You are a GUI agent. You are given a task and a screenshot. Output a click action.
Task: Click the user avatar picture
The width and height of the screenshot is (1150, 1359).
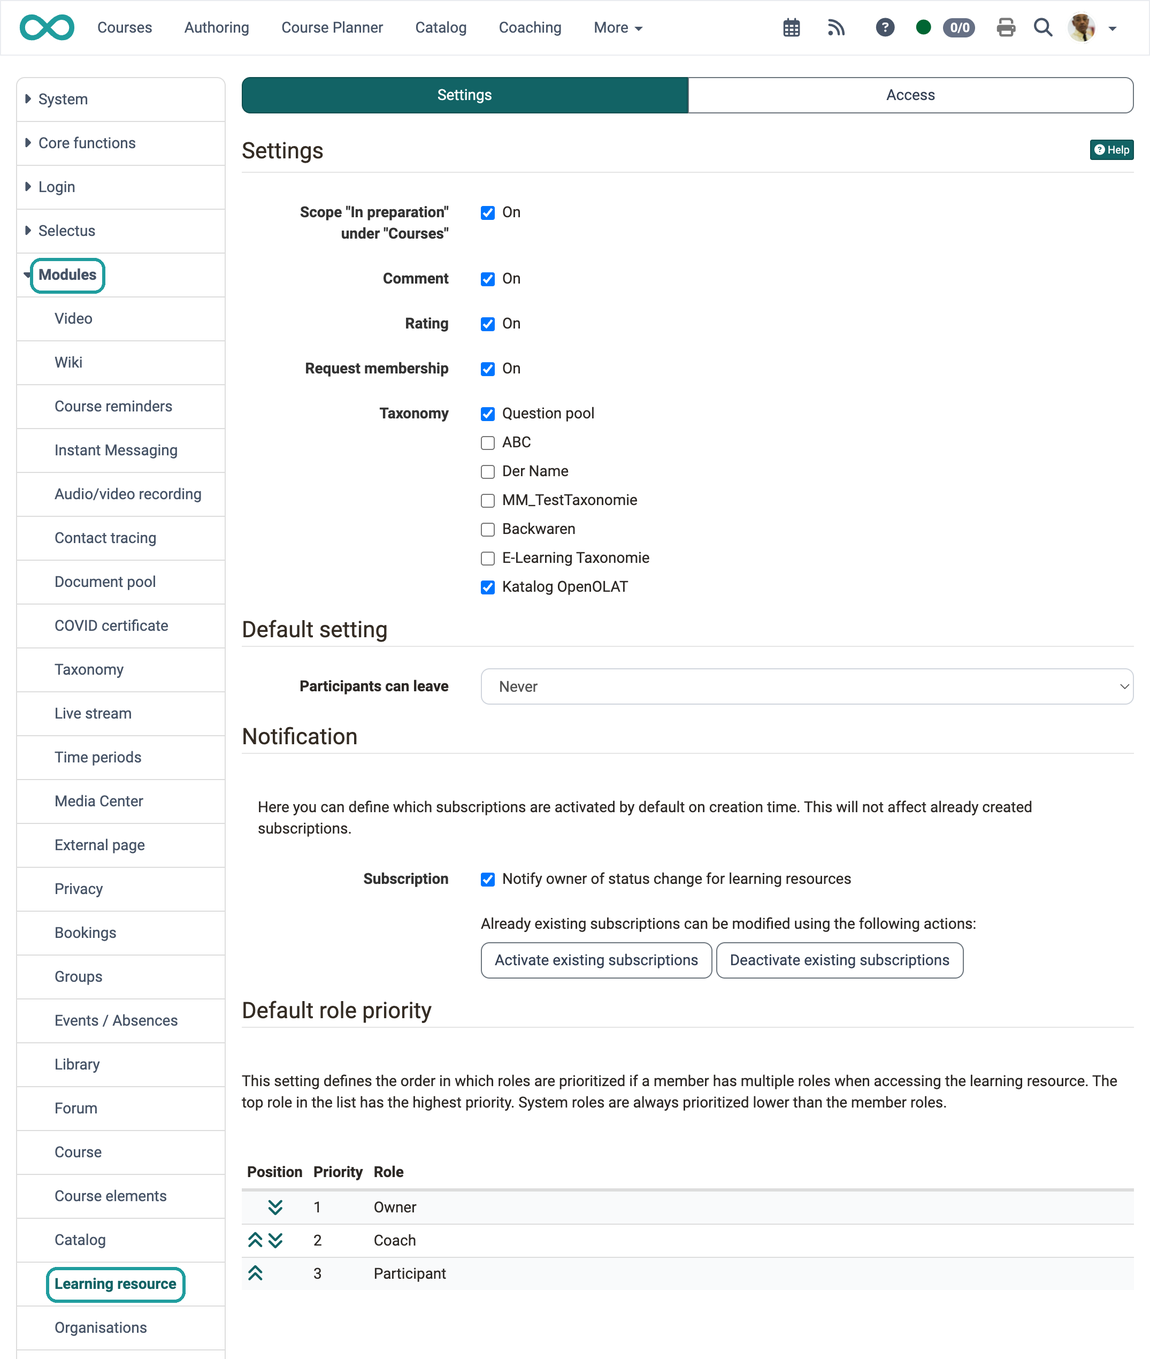click(1082, 28)
